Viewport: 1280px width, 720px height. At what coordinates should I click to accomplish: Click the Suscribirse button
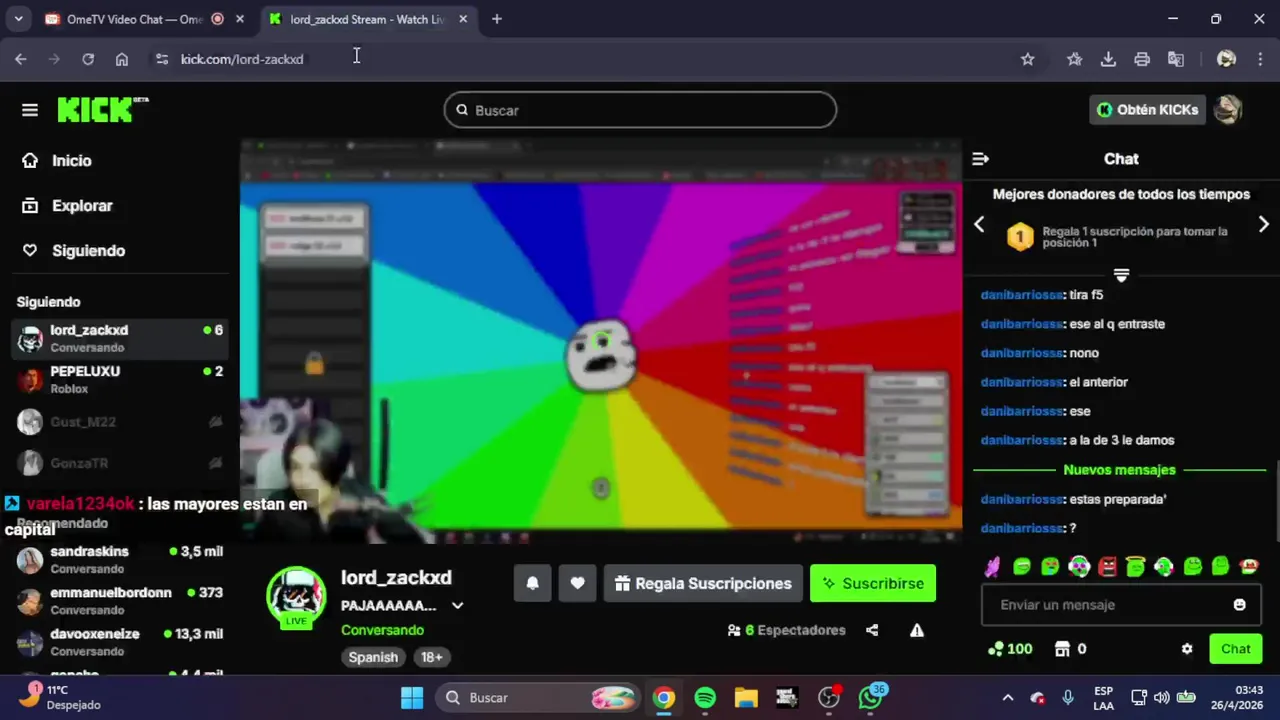coord(873,584)
